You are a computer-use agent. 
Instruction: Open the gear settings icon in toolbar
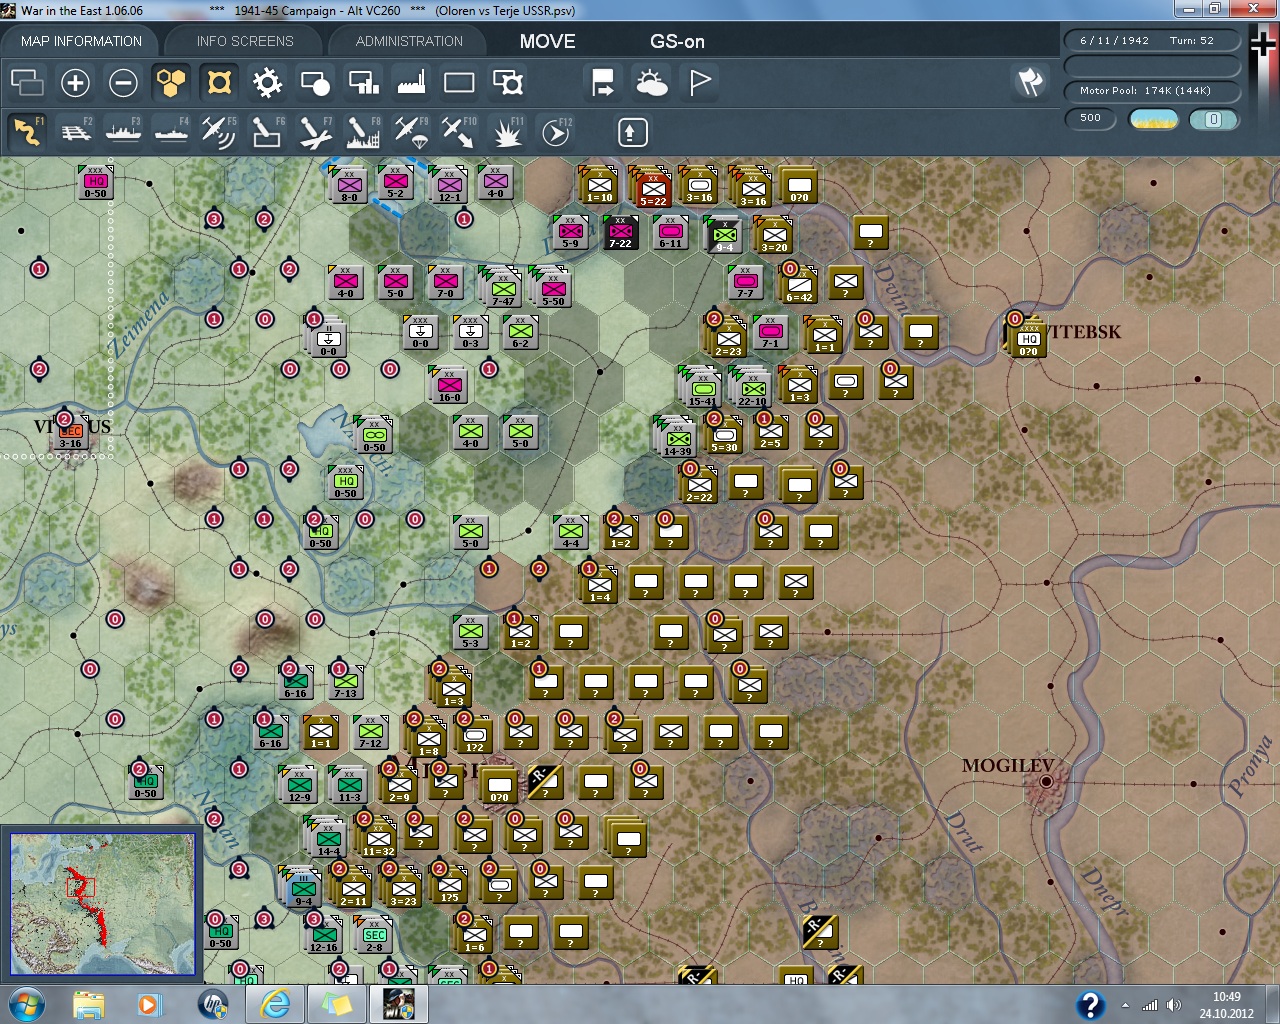click(267, 83)
